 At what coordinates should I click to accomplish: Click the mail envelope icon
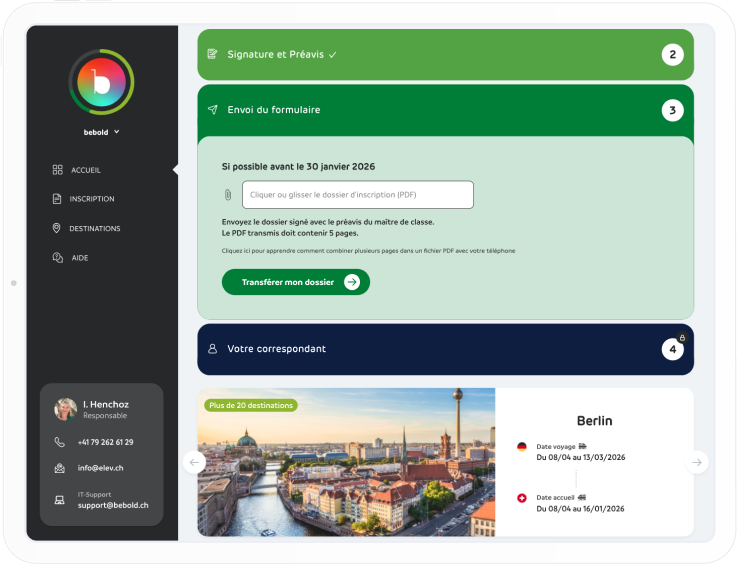coord(59,468)
